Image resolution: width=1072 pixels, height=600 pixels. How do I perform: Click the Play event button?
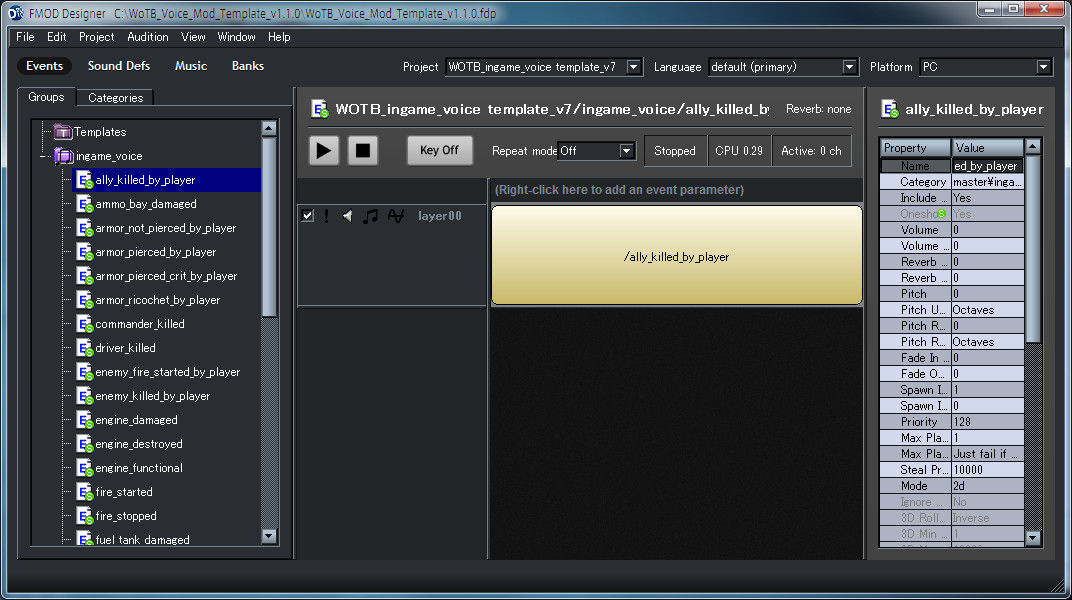tap(323, 150)
